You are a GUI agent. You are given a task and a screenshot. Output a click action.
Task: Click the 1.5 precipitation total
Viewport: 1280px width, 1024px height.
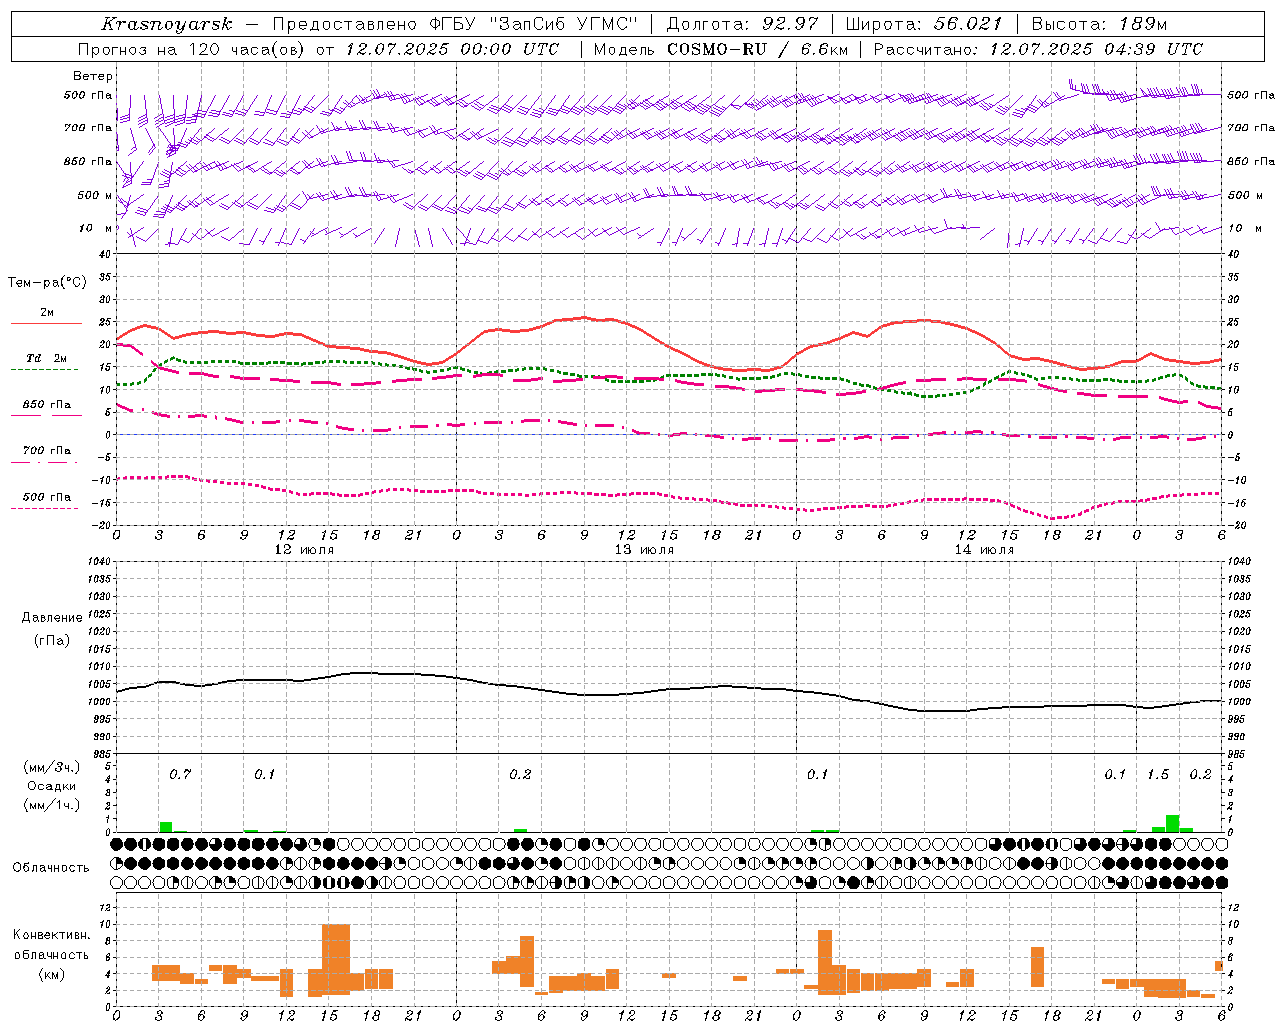coord(1158,774)
